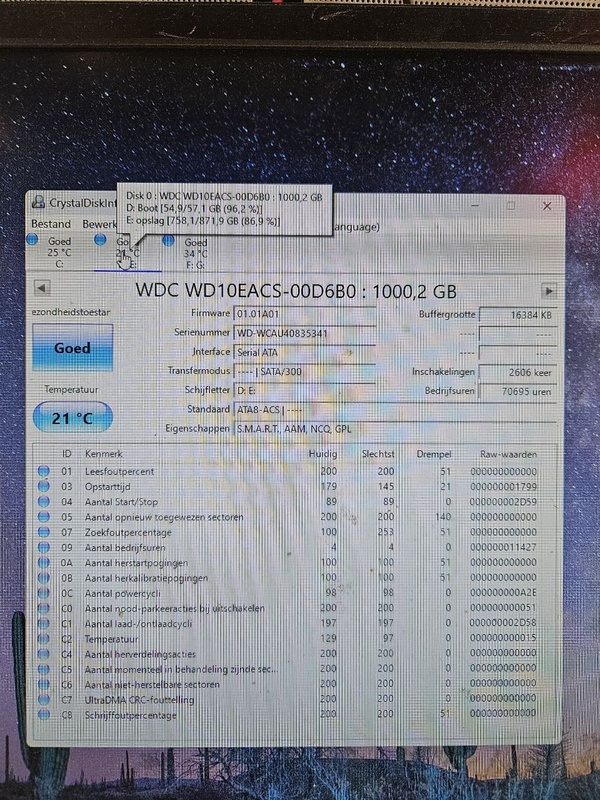
Task: Click status orb of Leesfoutpercent row
Action: (x=44, y=471)
